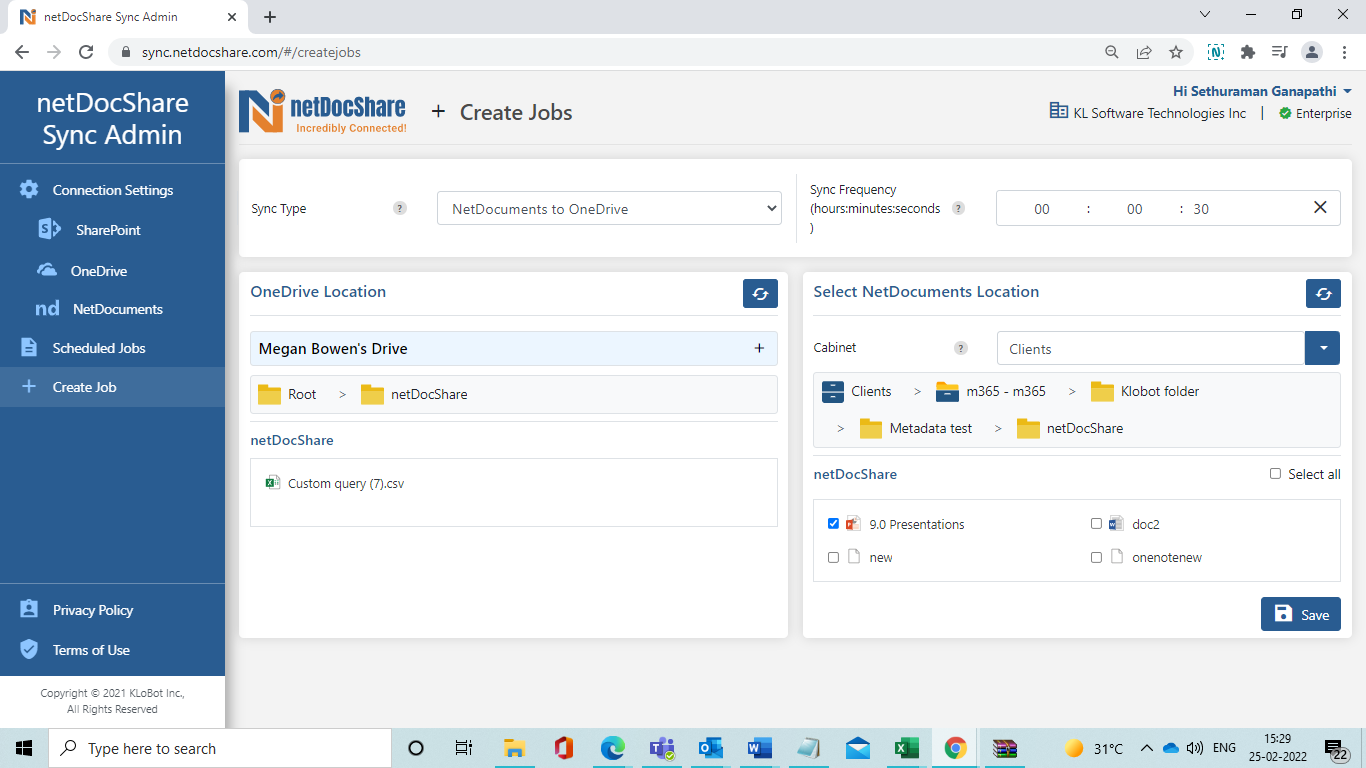Click the Create Job plus icon in sidebar
The height and width of the screenshot is (768, 1366).
[x=29, y=387]
